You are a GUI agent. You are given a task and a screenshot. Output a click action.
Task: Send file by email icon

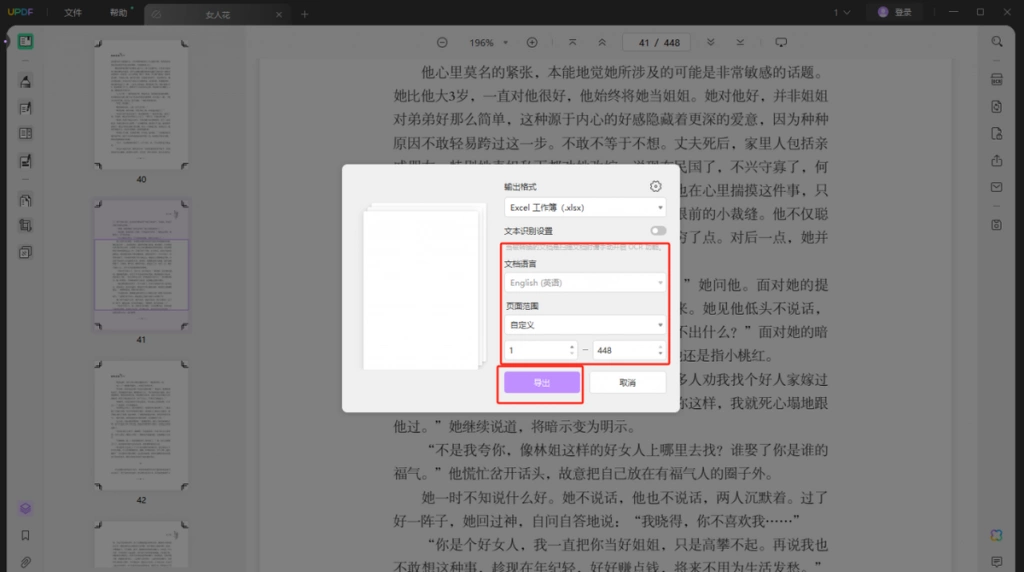(997, 187)
